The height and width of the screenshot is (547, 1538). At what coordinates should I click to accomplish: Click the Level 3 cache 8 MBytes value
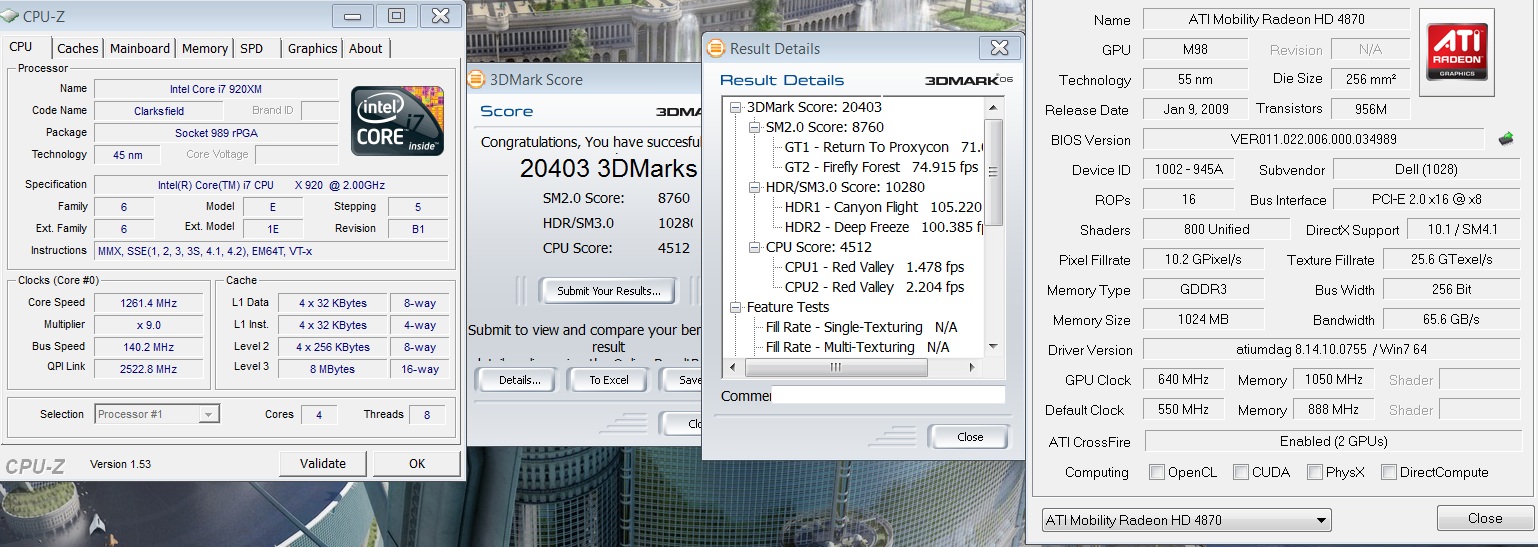point(332,368)
